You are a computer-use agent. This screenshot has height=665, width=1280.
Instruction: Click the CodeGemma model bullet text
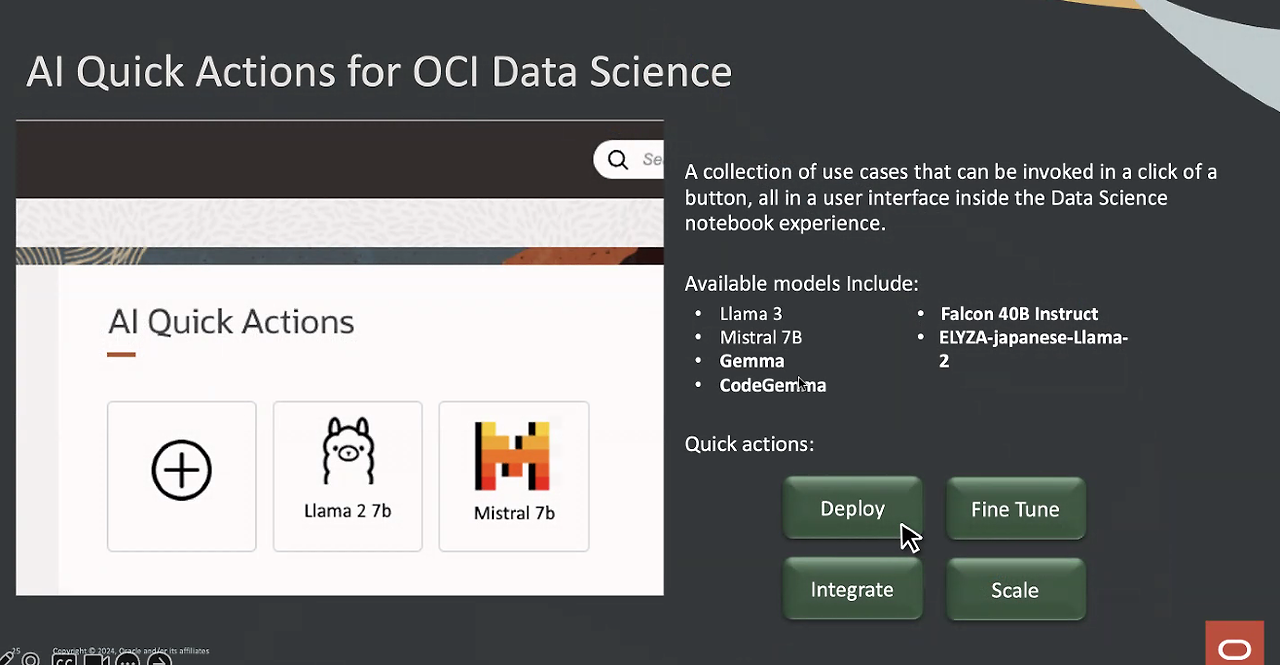[772, 385]
